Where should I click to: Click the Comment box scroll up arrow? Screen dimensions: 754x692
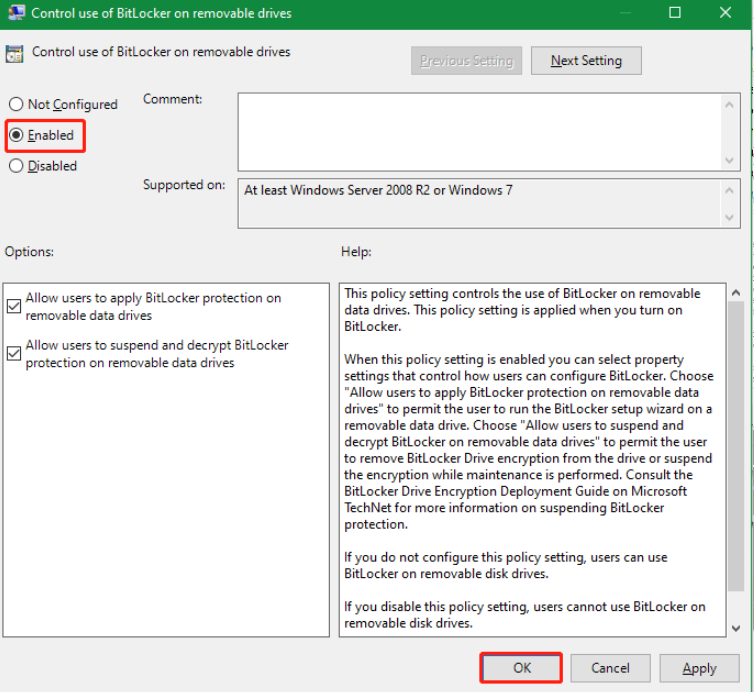[729, 104]
